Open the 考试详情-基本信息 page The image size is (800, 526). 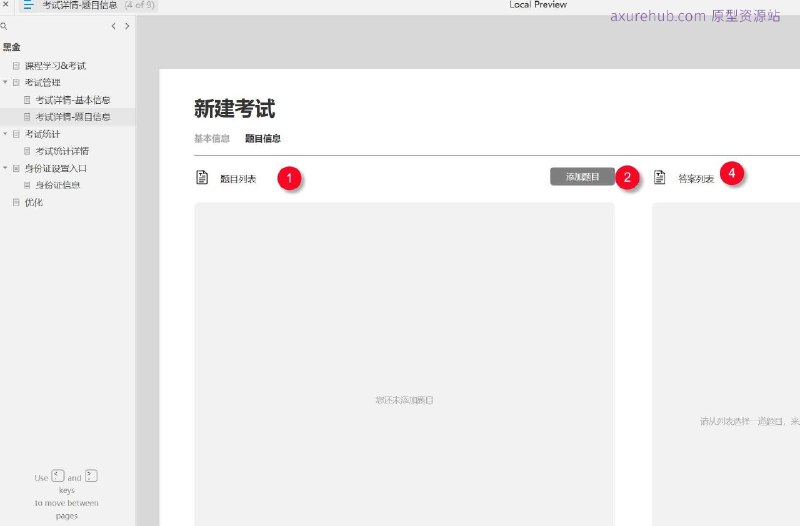point(72,100)
